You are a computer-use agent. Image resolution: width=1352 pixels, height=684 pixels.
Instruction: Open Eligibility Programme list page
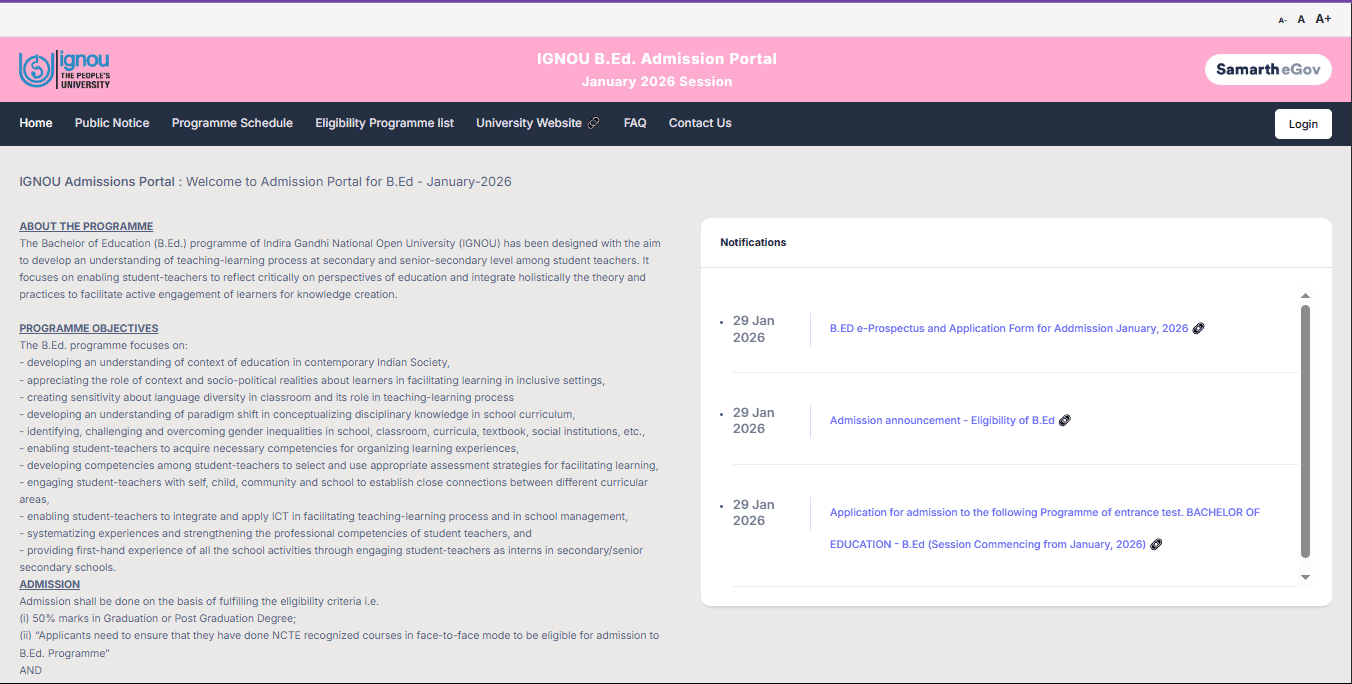[x=384, y=123]
